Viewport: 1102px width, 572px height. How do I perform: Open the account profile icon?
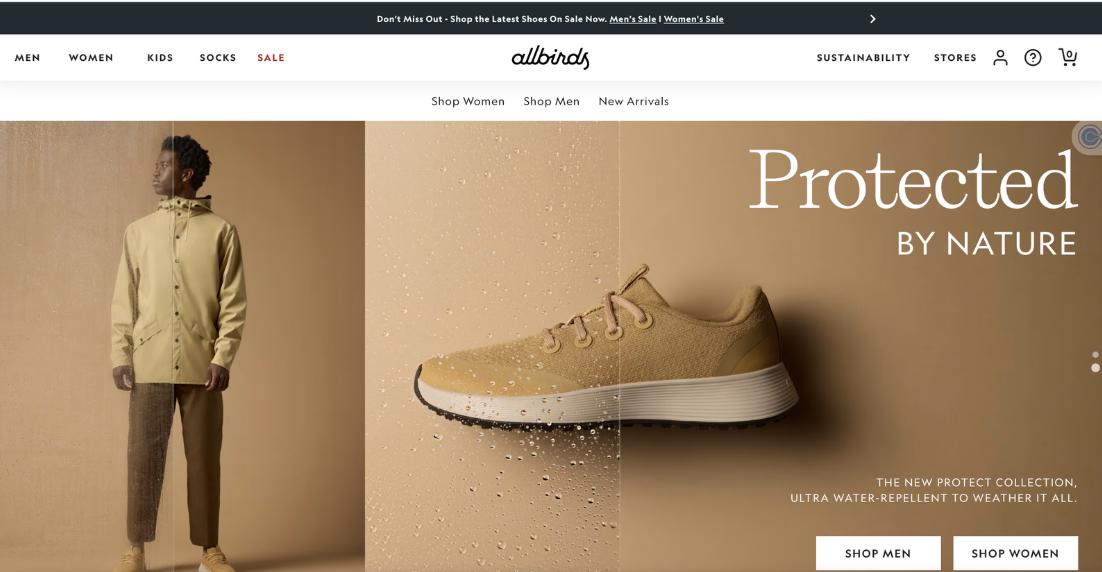click(1000, 58)
